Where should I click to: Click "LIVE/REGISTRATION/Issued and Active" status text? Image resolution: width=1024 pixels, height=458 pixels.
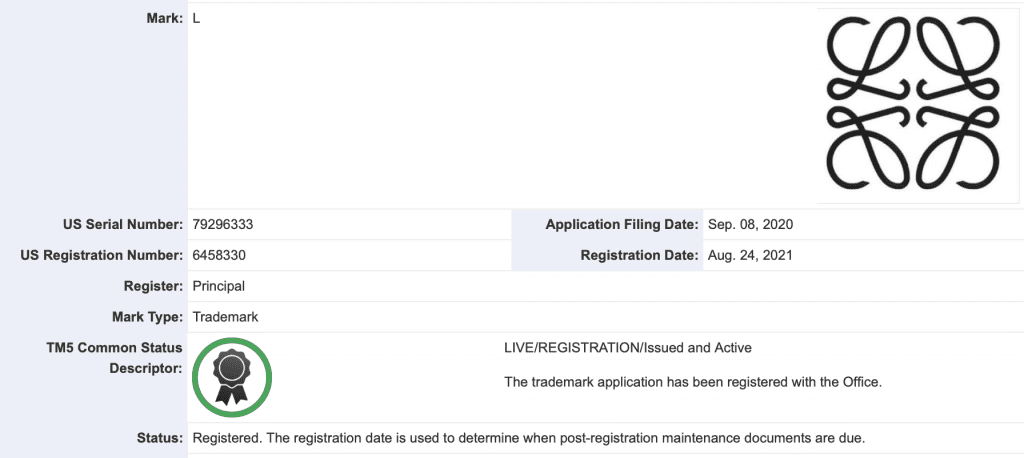pyautogui.click(x=627, y=348)
